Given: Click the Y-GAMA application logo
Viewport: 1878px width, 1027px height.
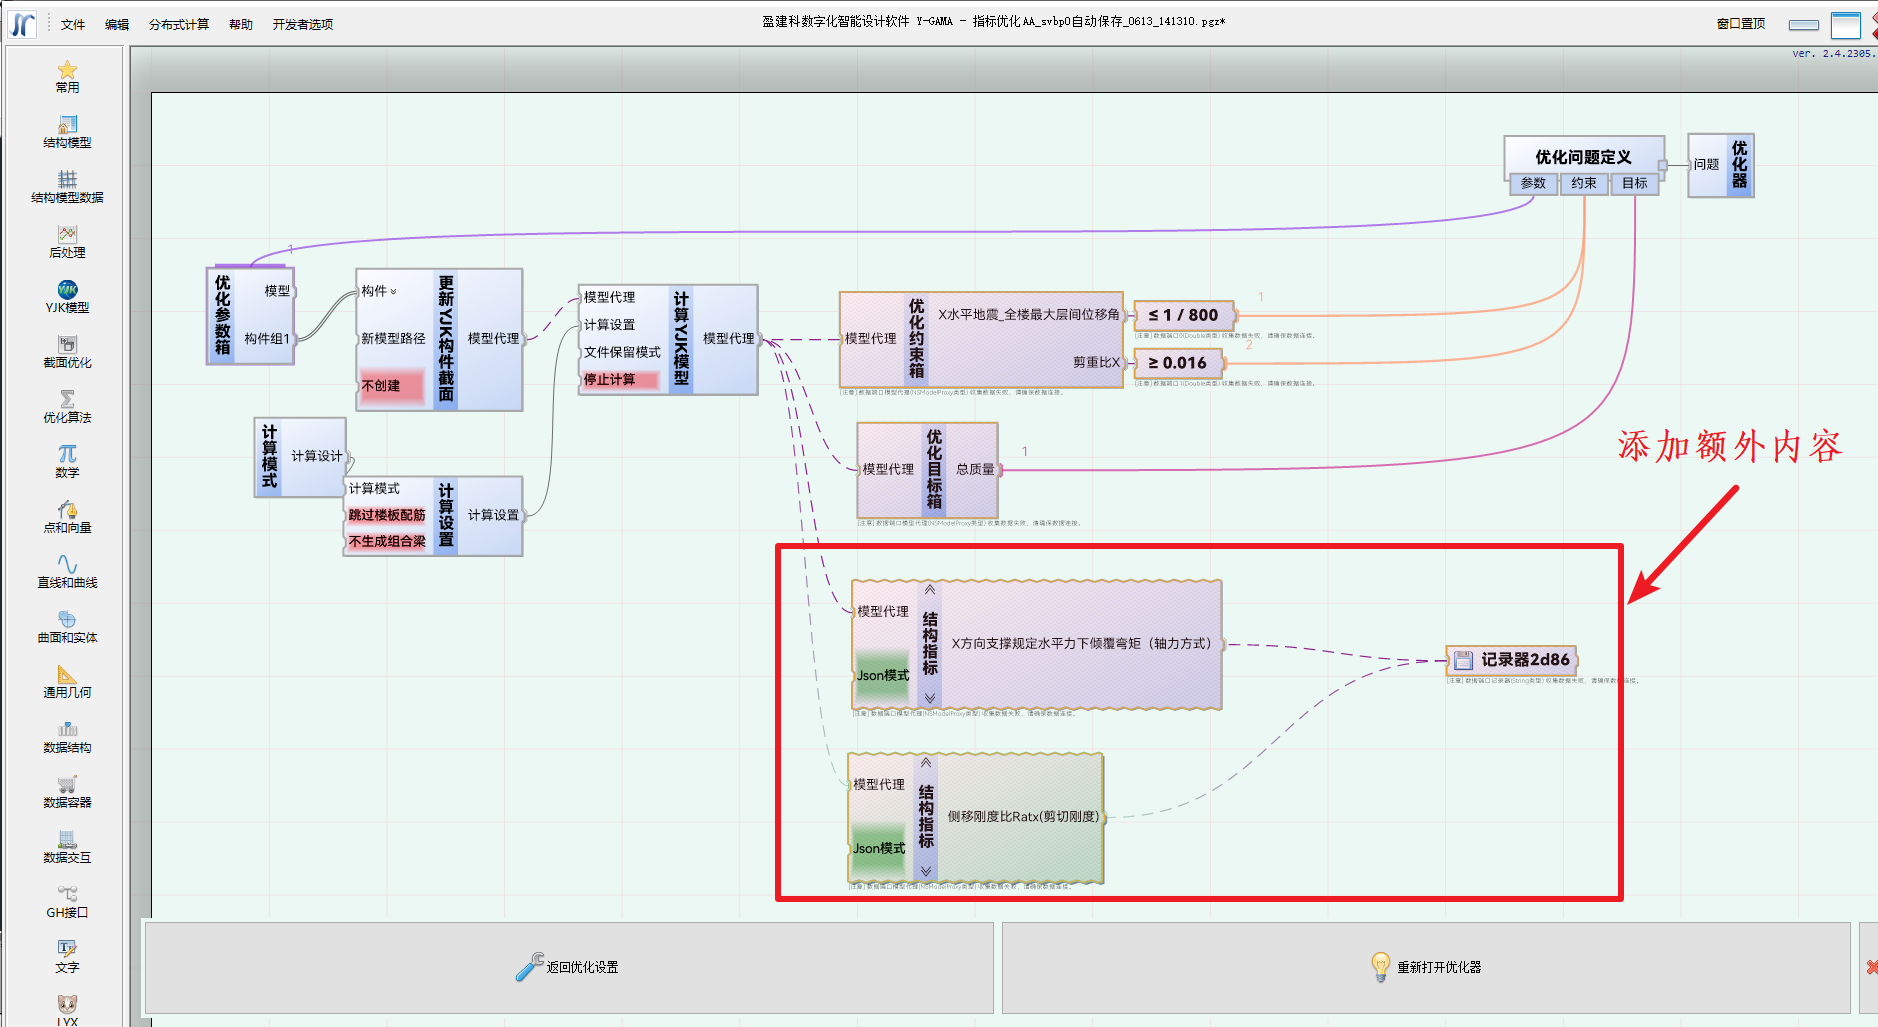Looking at the screenshot, I should pos(22,24).
